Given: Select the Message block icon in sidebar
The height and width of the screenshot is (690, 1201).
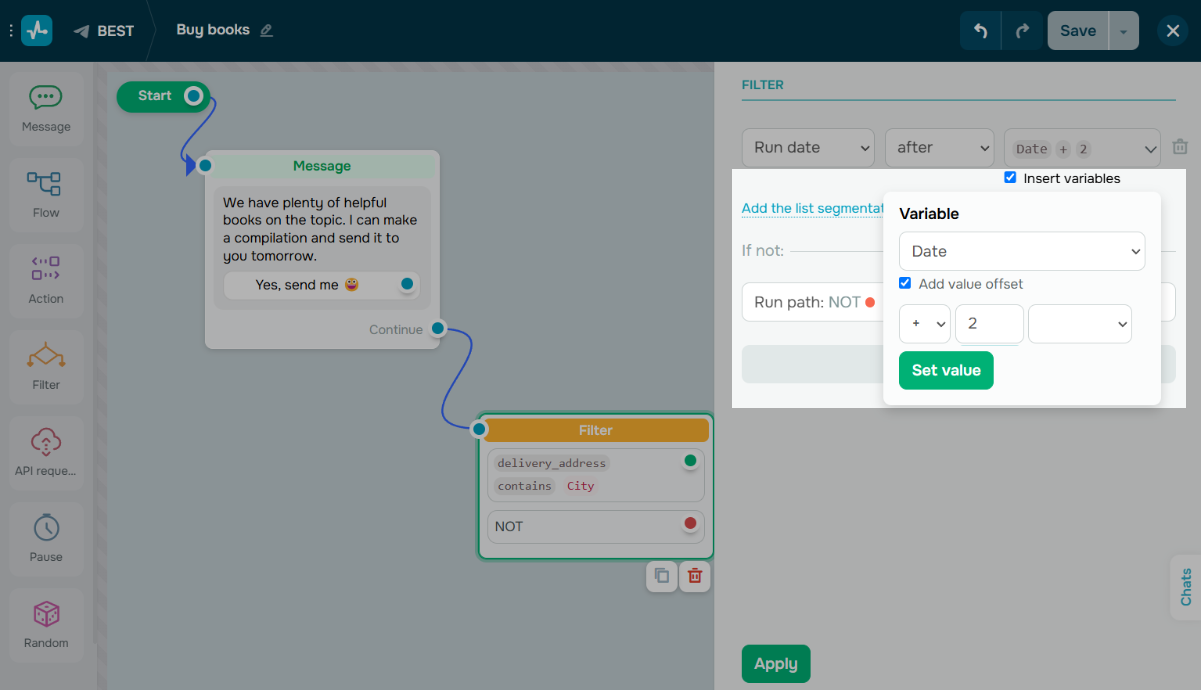Looking at the screenshot, I should (x=46, y=108).
